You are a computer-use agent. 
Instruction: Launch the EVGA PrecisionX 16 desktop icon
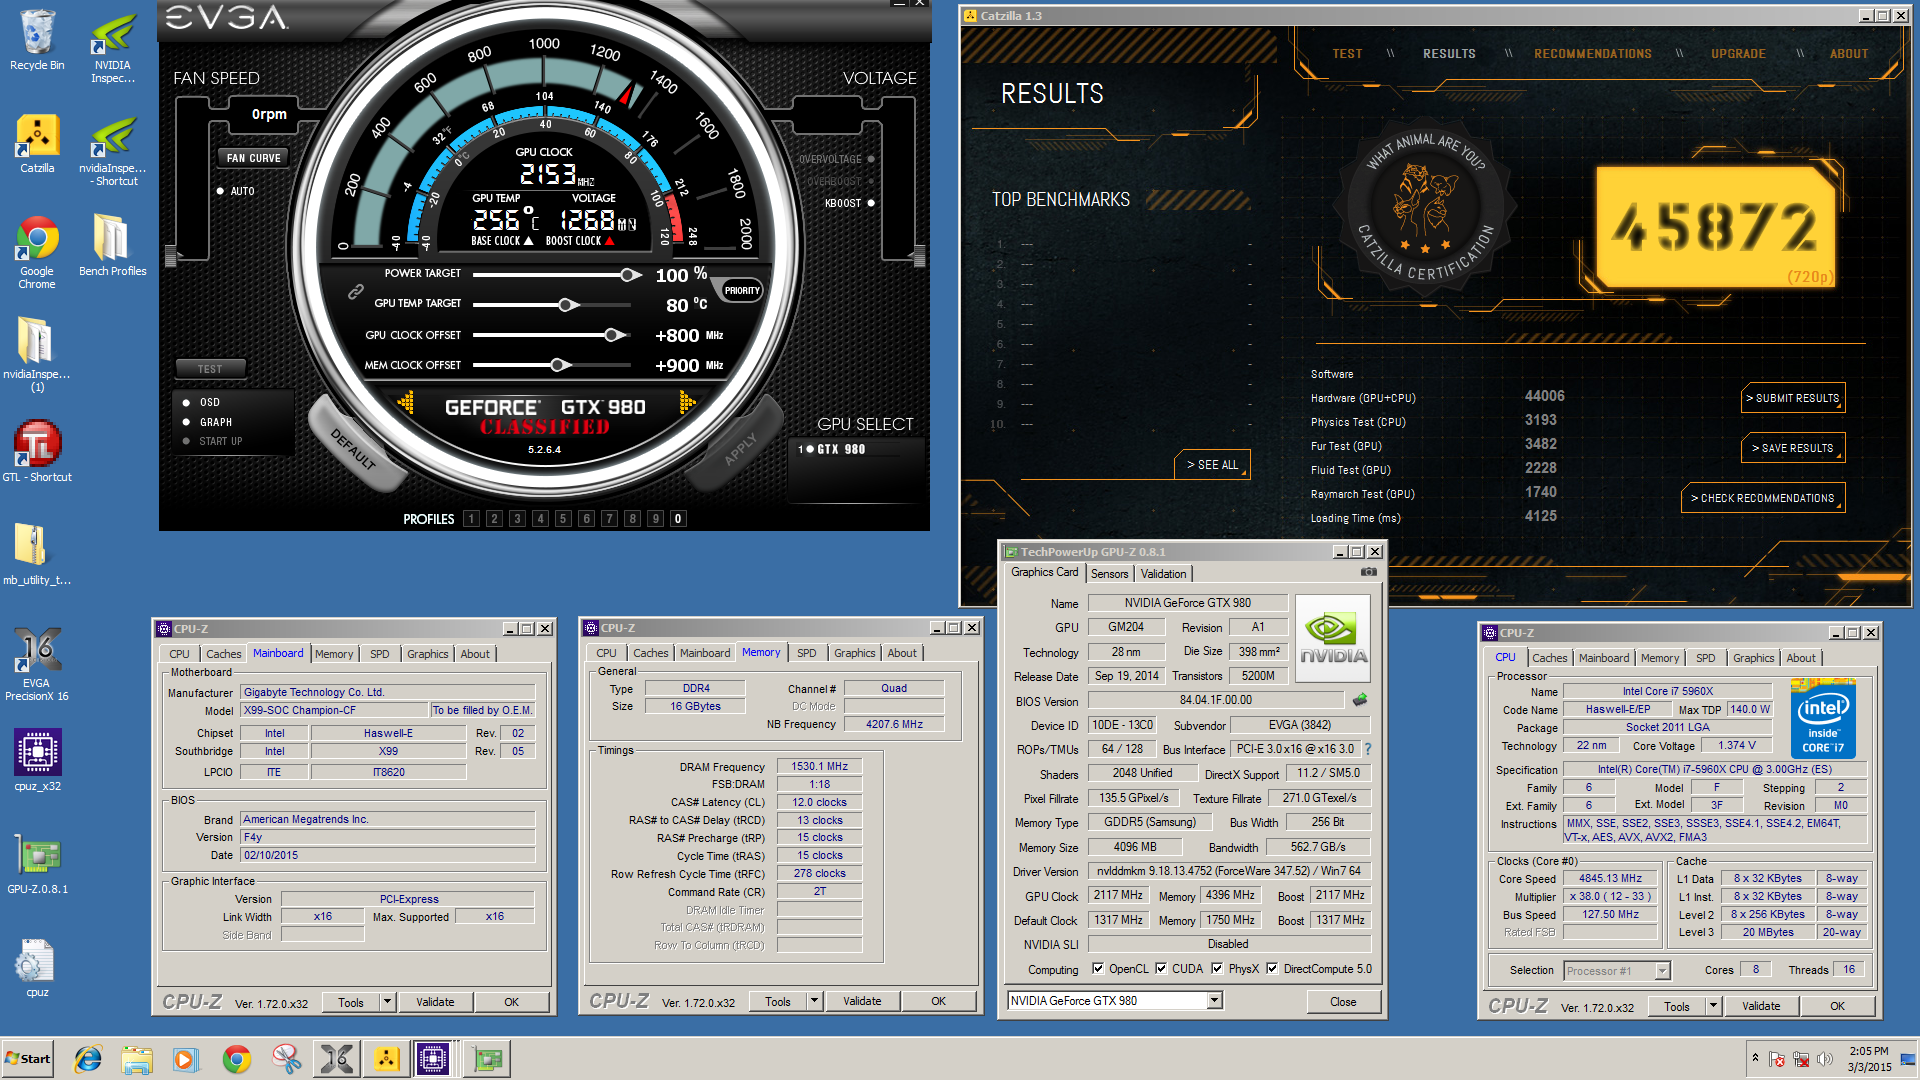click(37, 664)
